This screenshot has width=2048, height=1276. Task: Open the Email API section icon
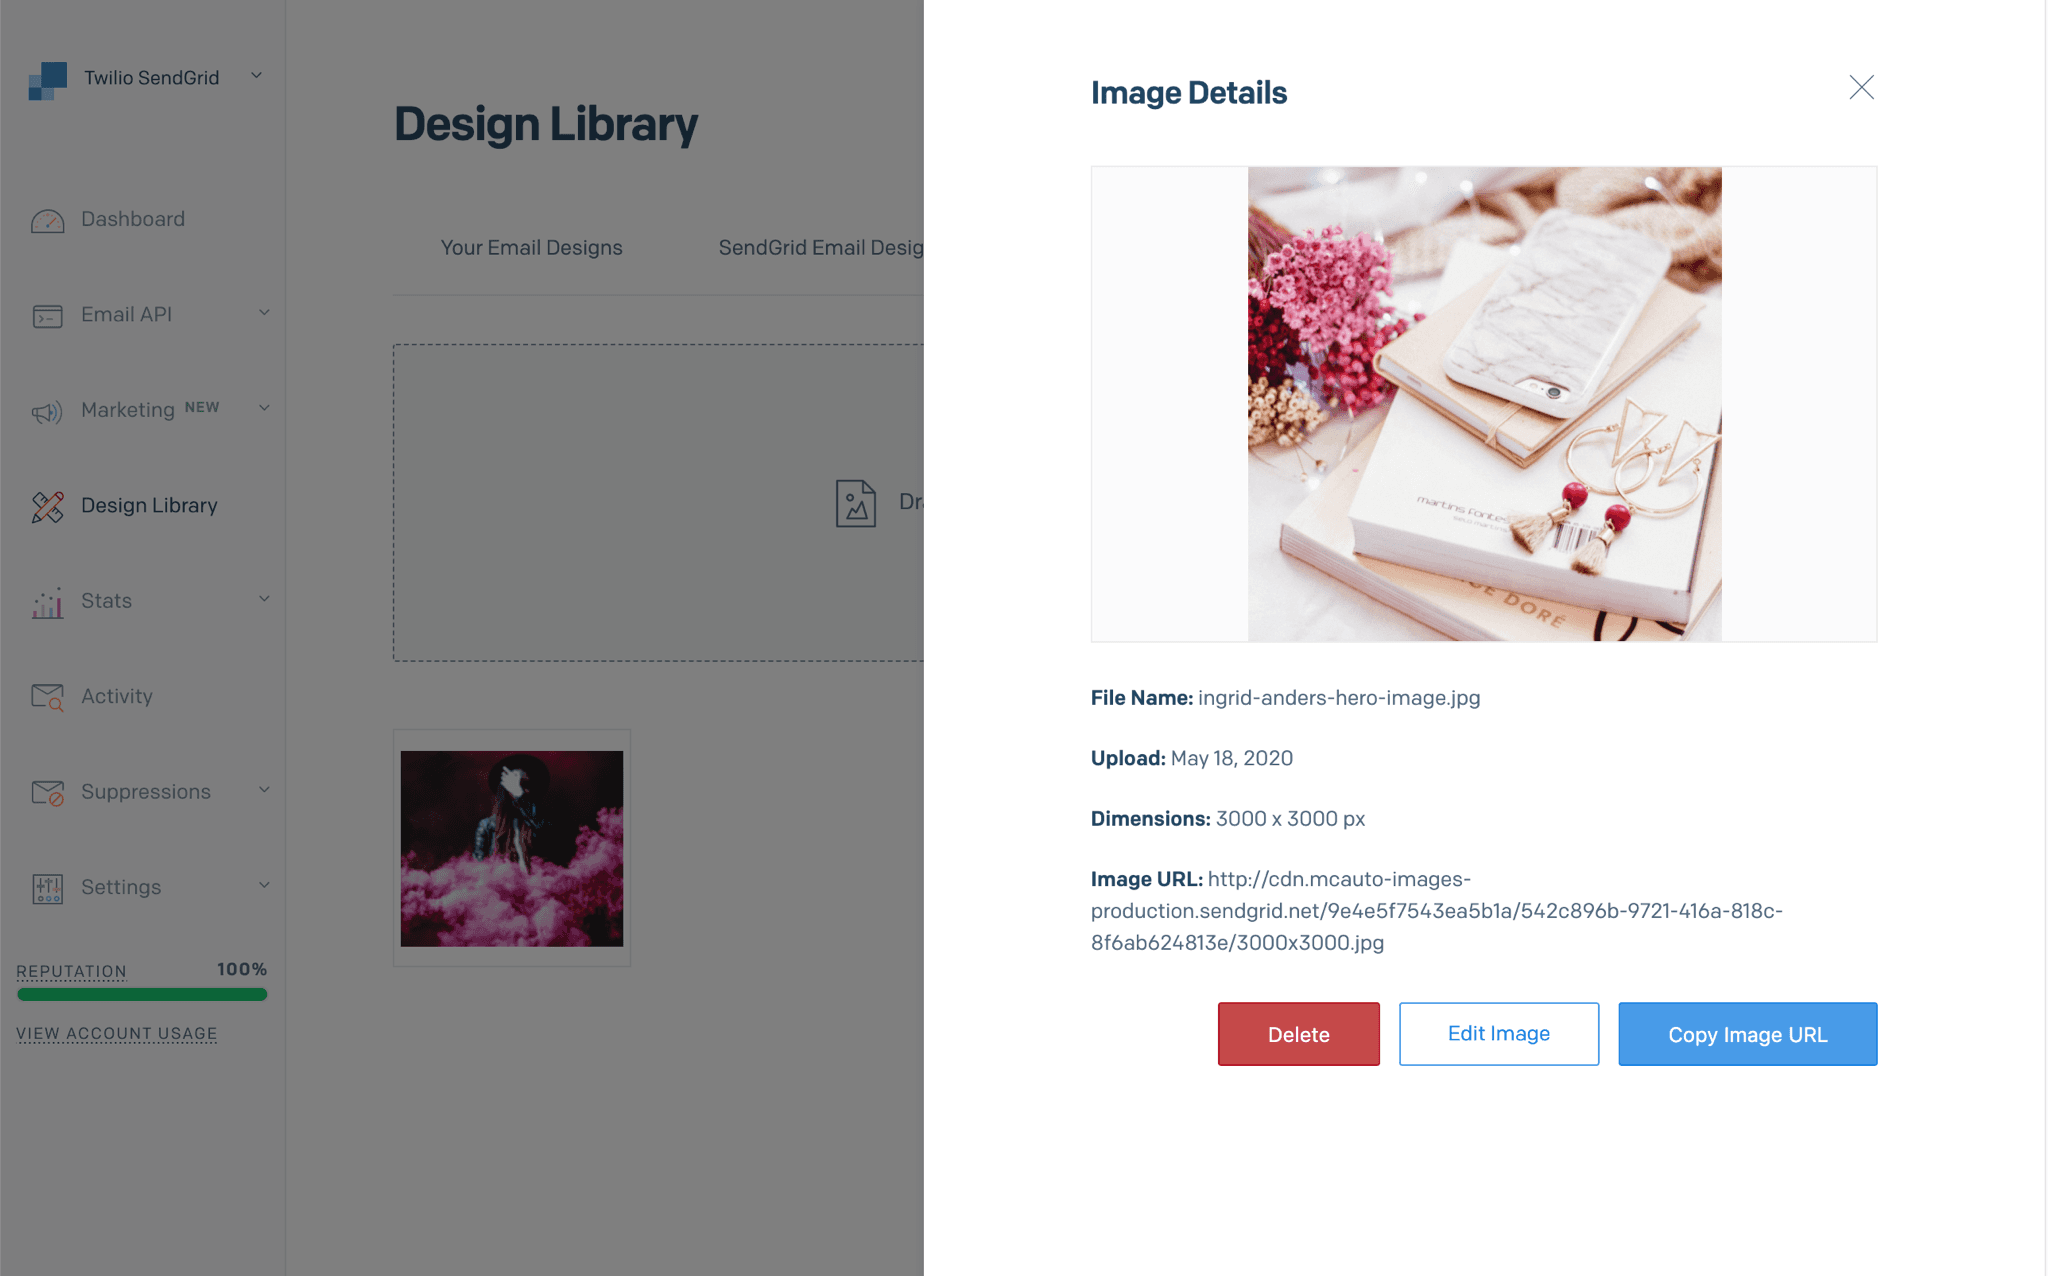[46, 314]
